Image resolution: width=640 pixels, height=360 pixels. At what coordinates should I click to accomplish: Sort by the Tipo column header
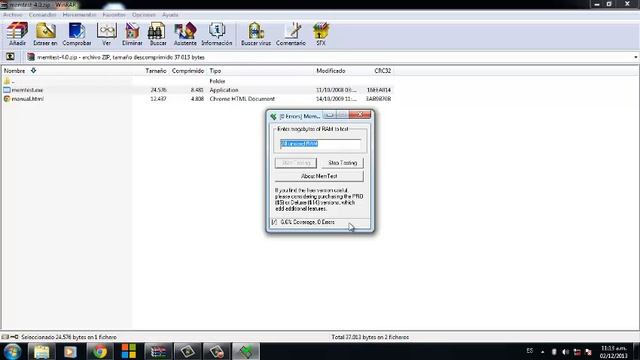pyautogui.click(x=215, y=71)
